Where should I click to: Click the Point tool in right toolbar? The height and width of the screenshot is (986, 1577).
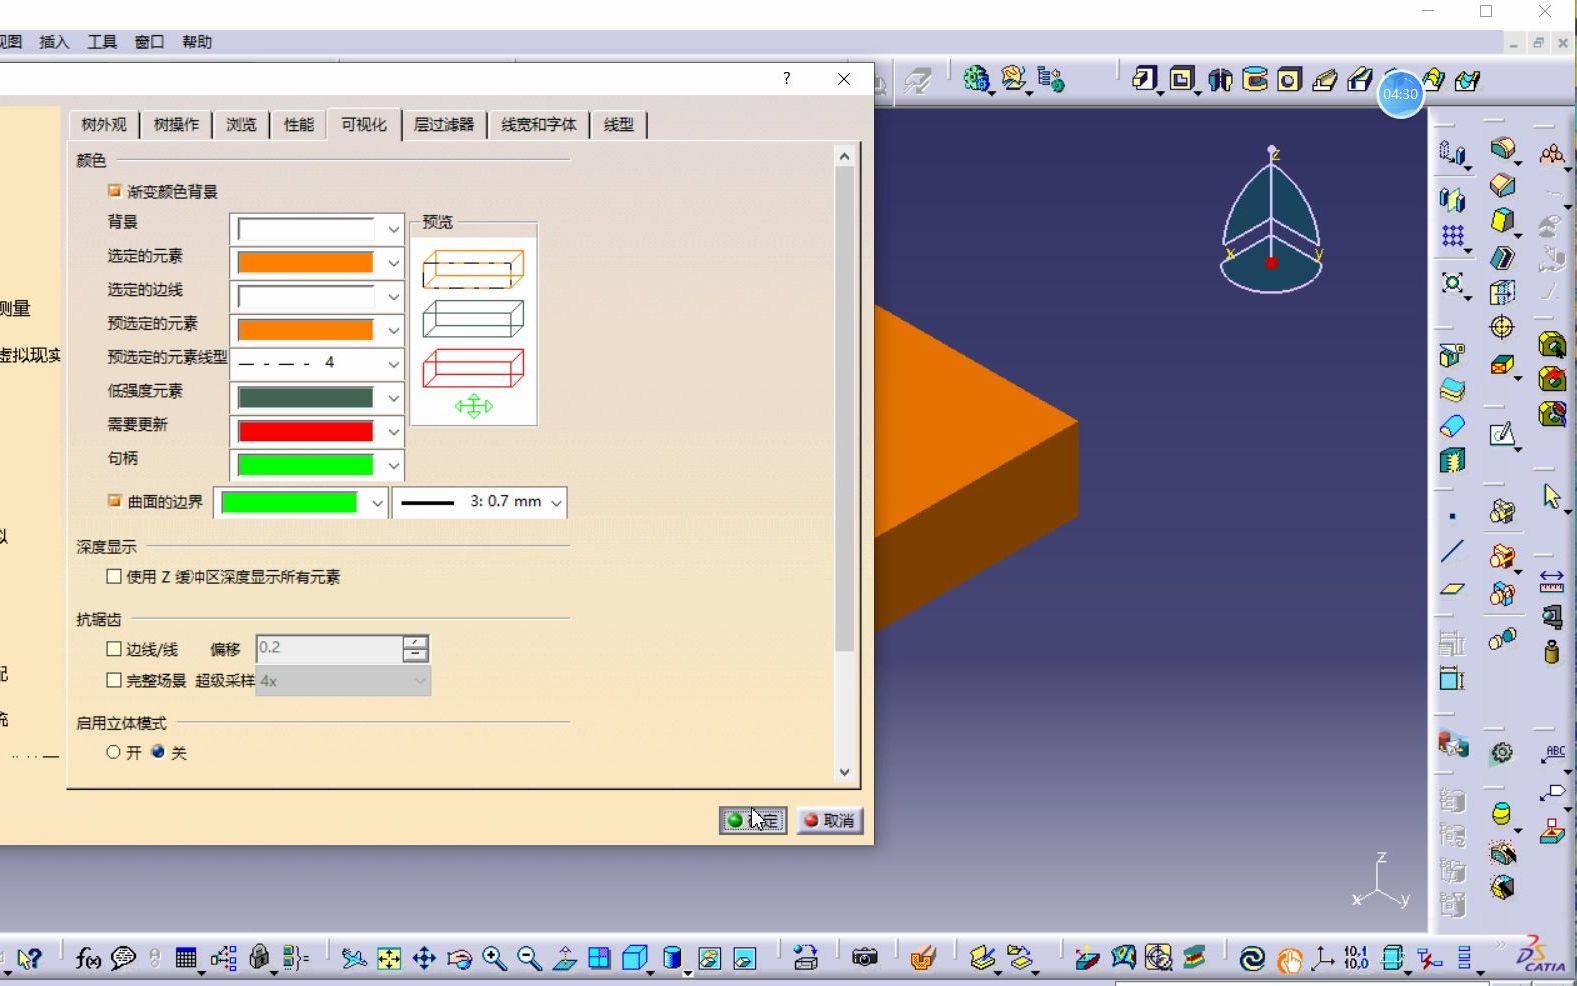(x=1452, y=517)
